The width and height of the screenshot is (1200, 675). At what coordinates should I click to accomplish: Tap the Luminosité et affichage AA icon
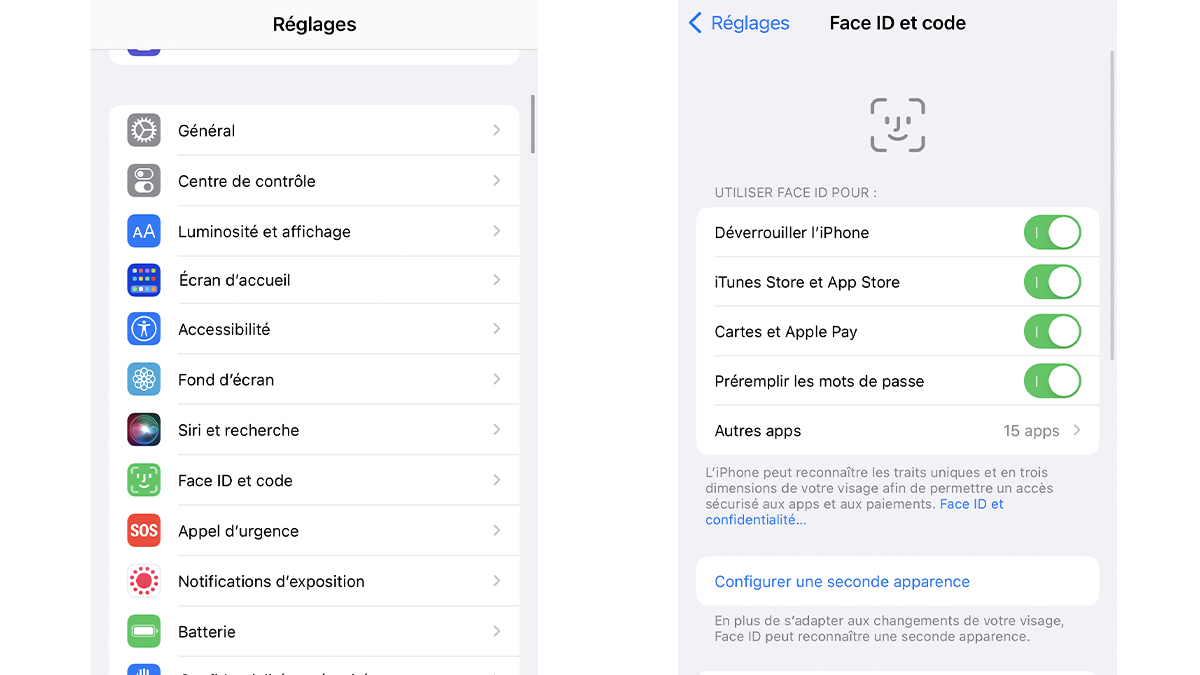[x=144, y=231]
